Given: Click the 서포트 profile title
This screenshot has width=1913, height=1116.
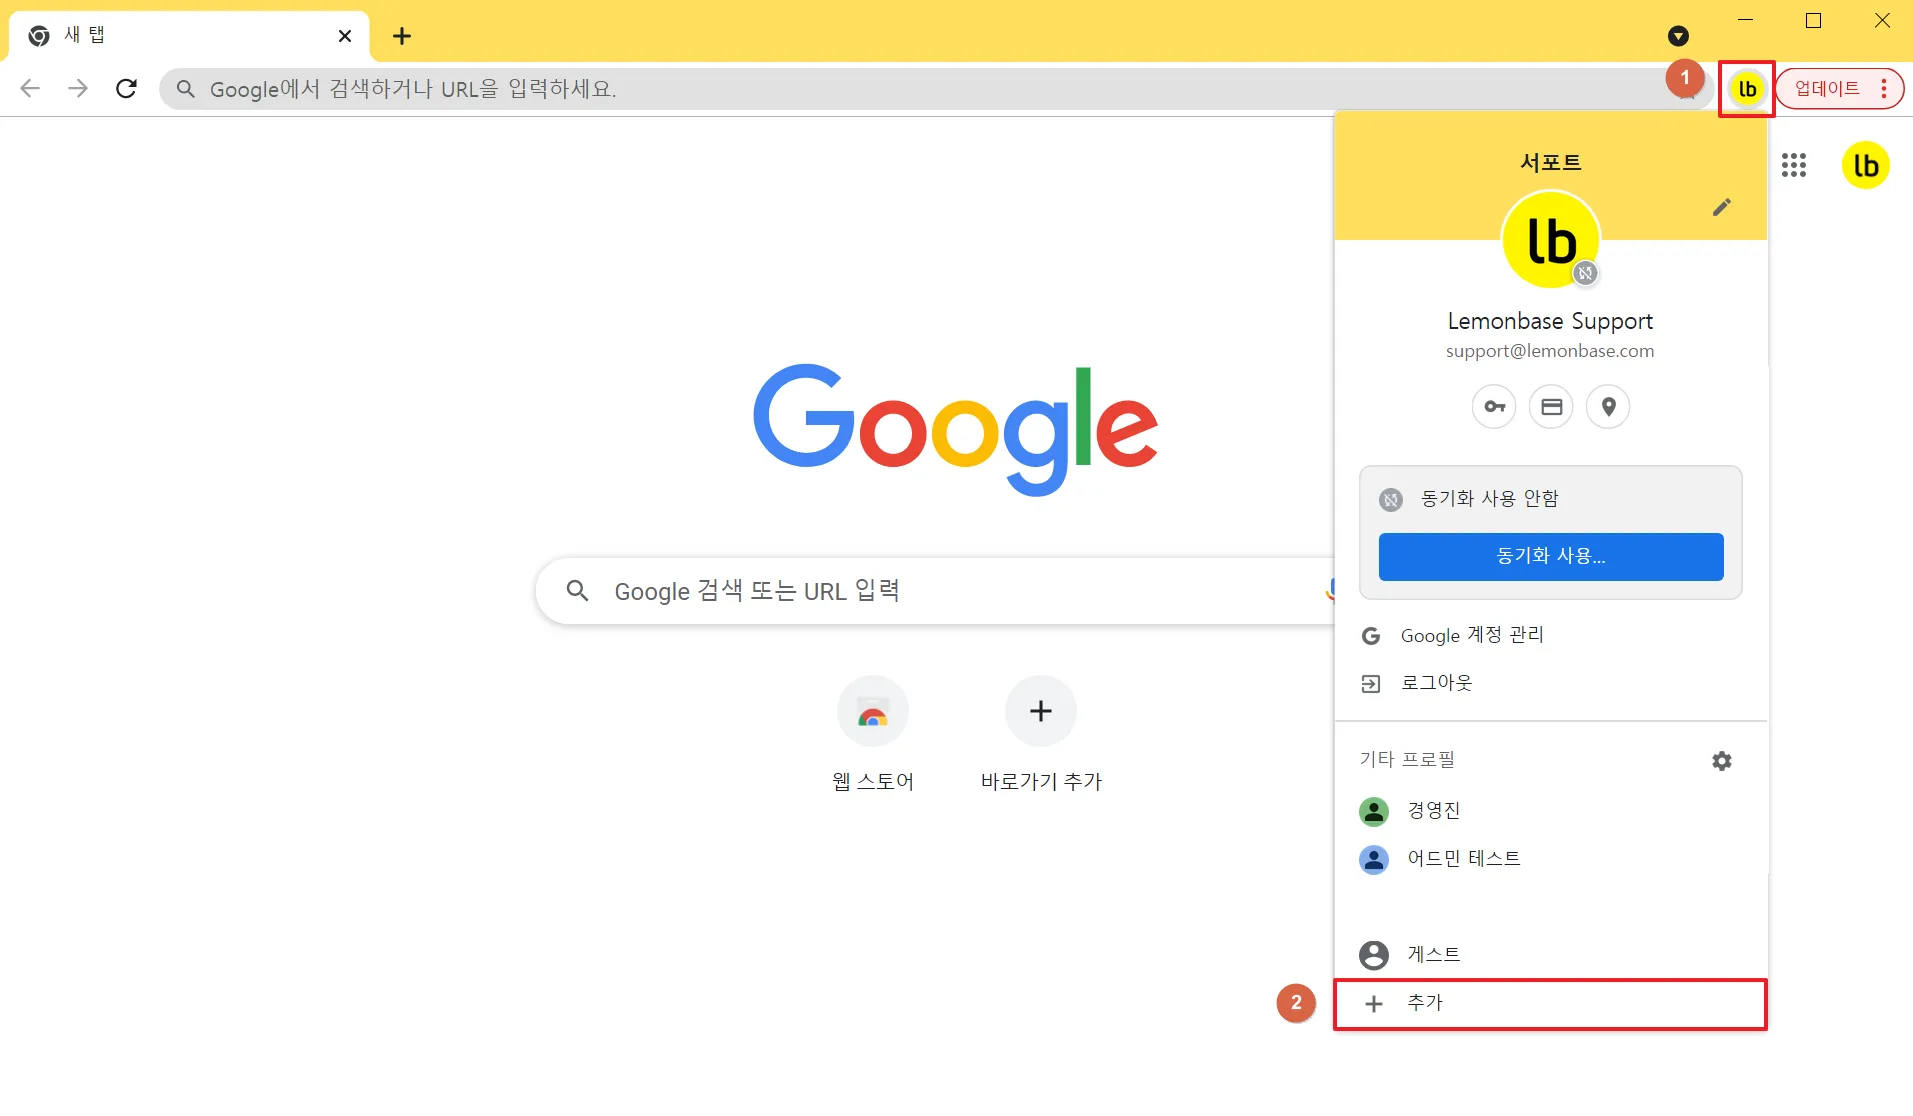Looking at the screenshot, I should coord(1551,163).
